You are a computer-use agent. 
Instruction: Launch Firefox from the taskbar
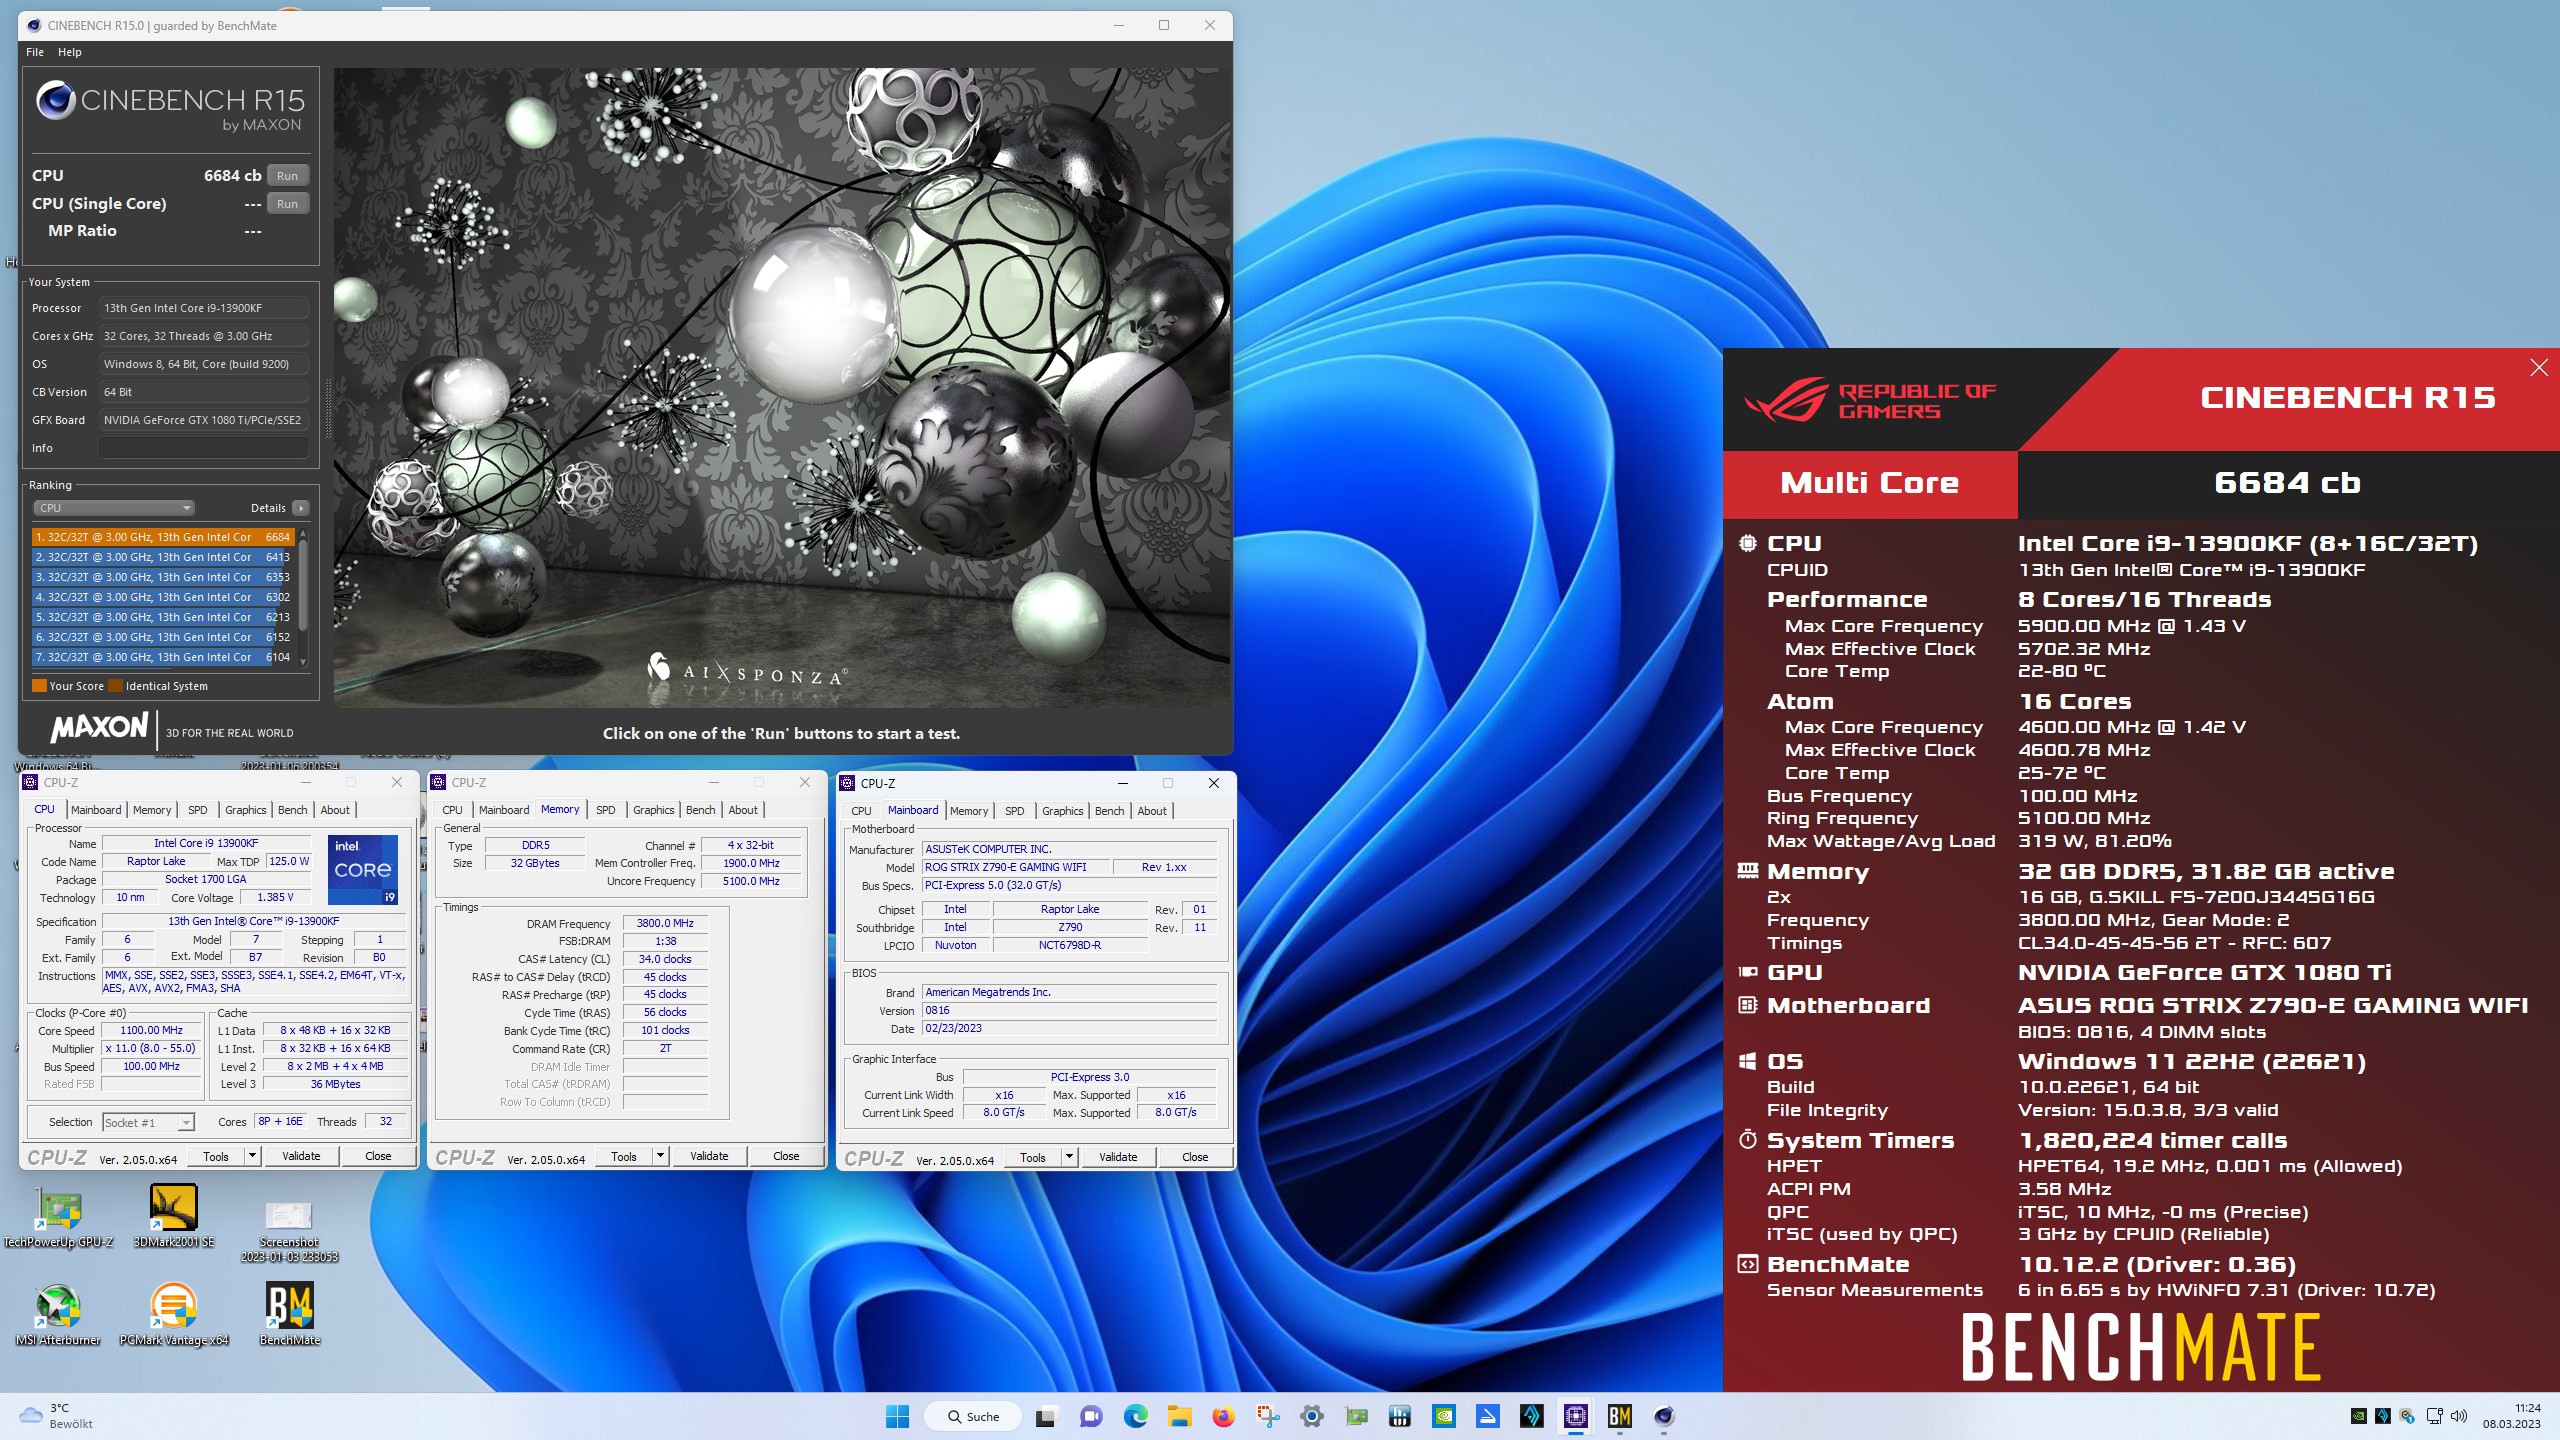[1223, 1416]
